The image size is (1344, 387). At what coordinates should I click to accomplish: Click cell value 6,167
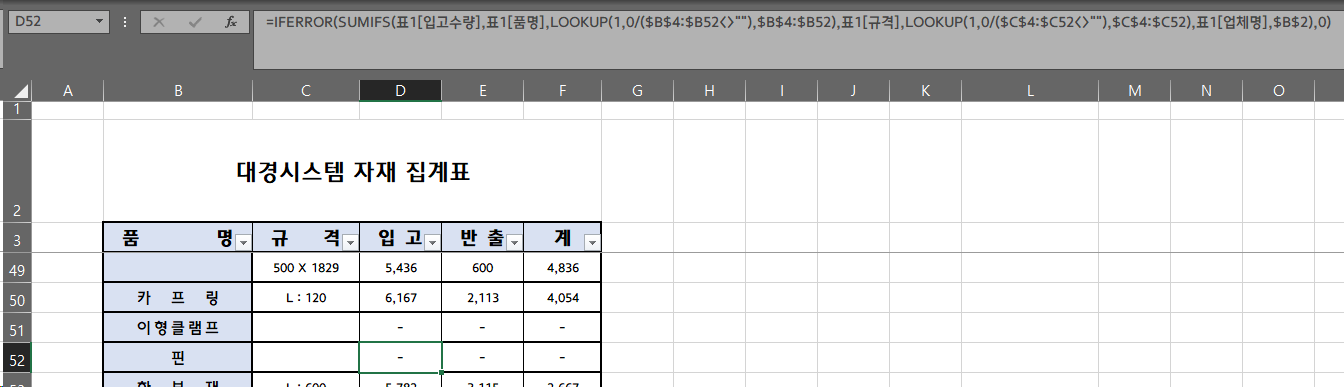click(x=400, y=298)
